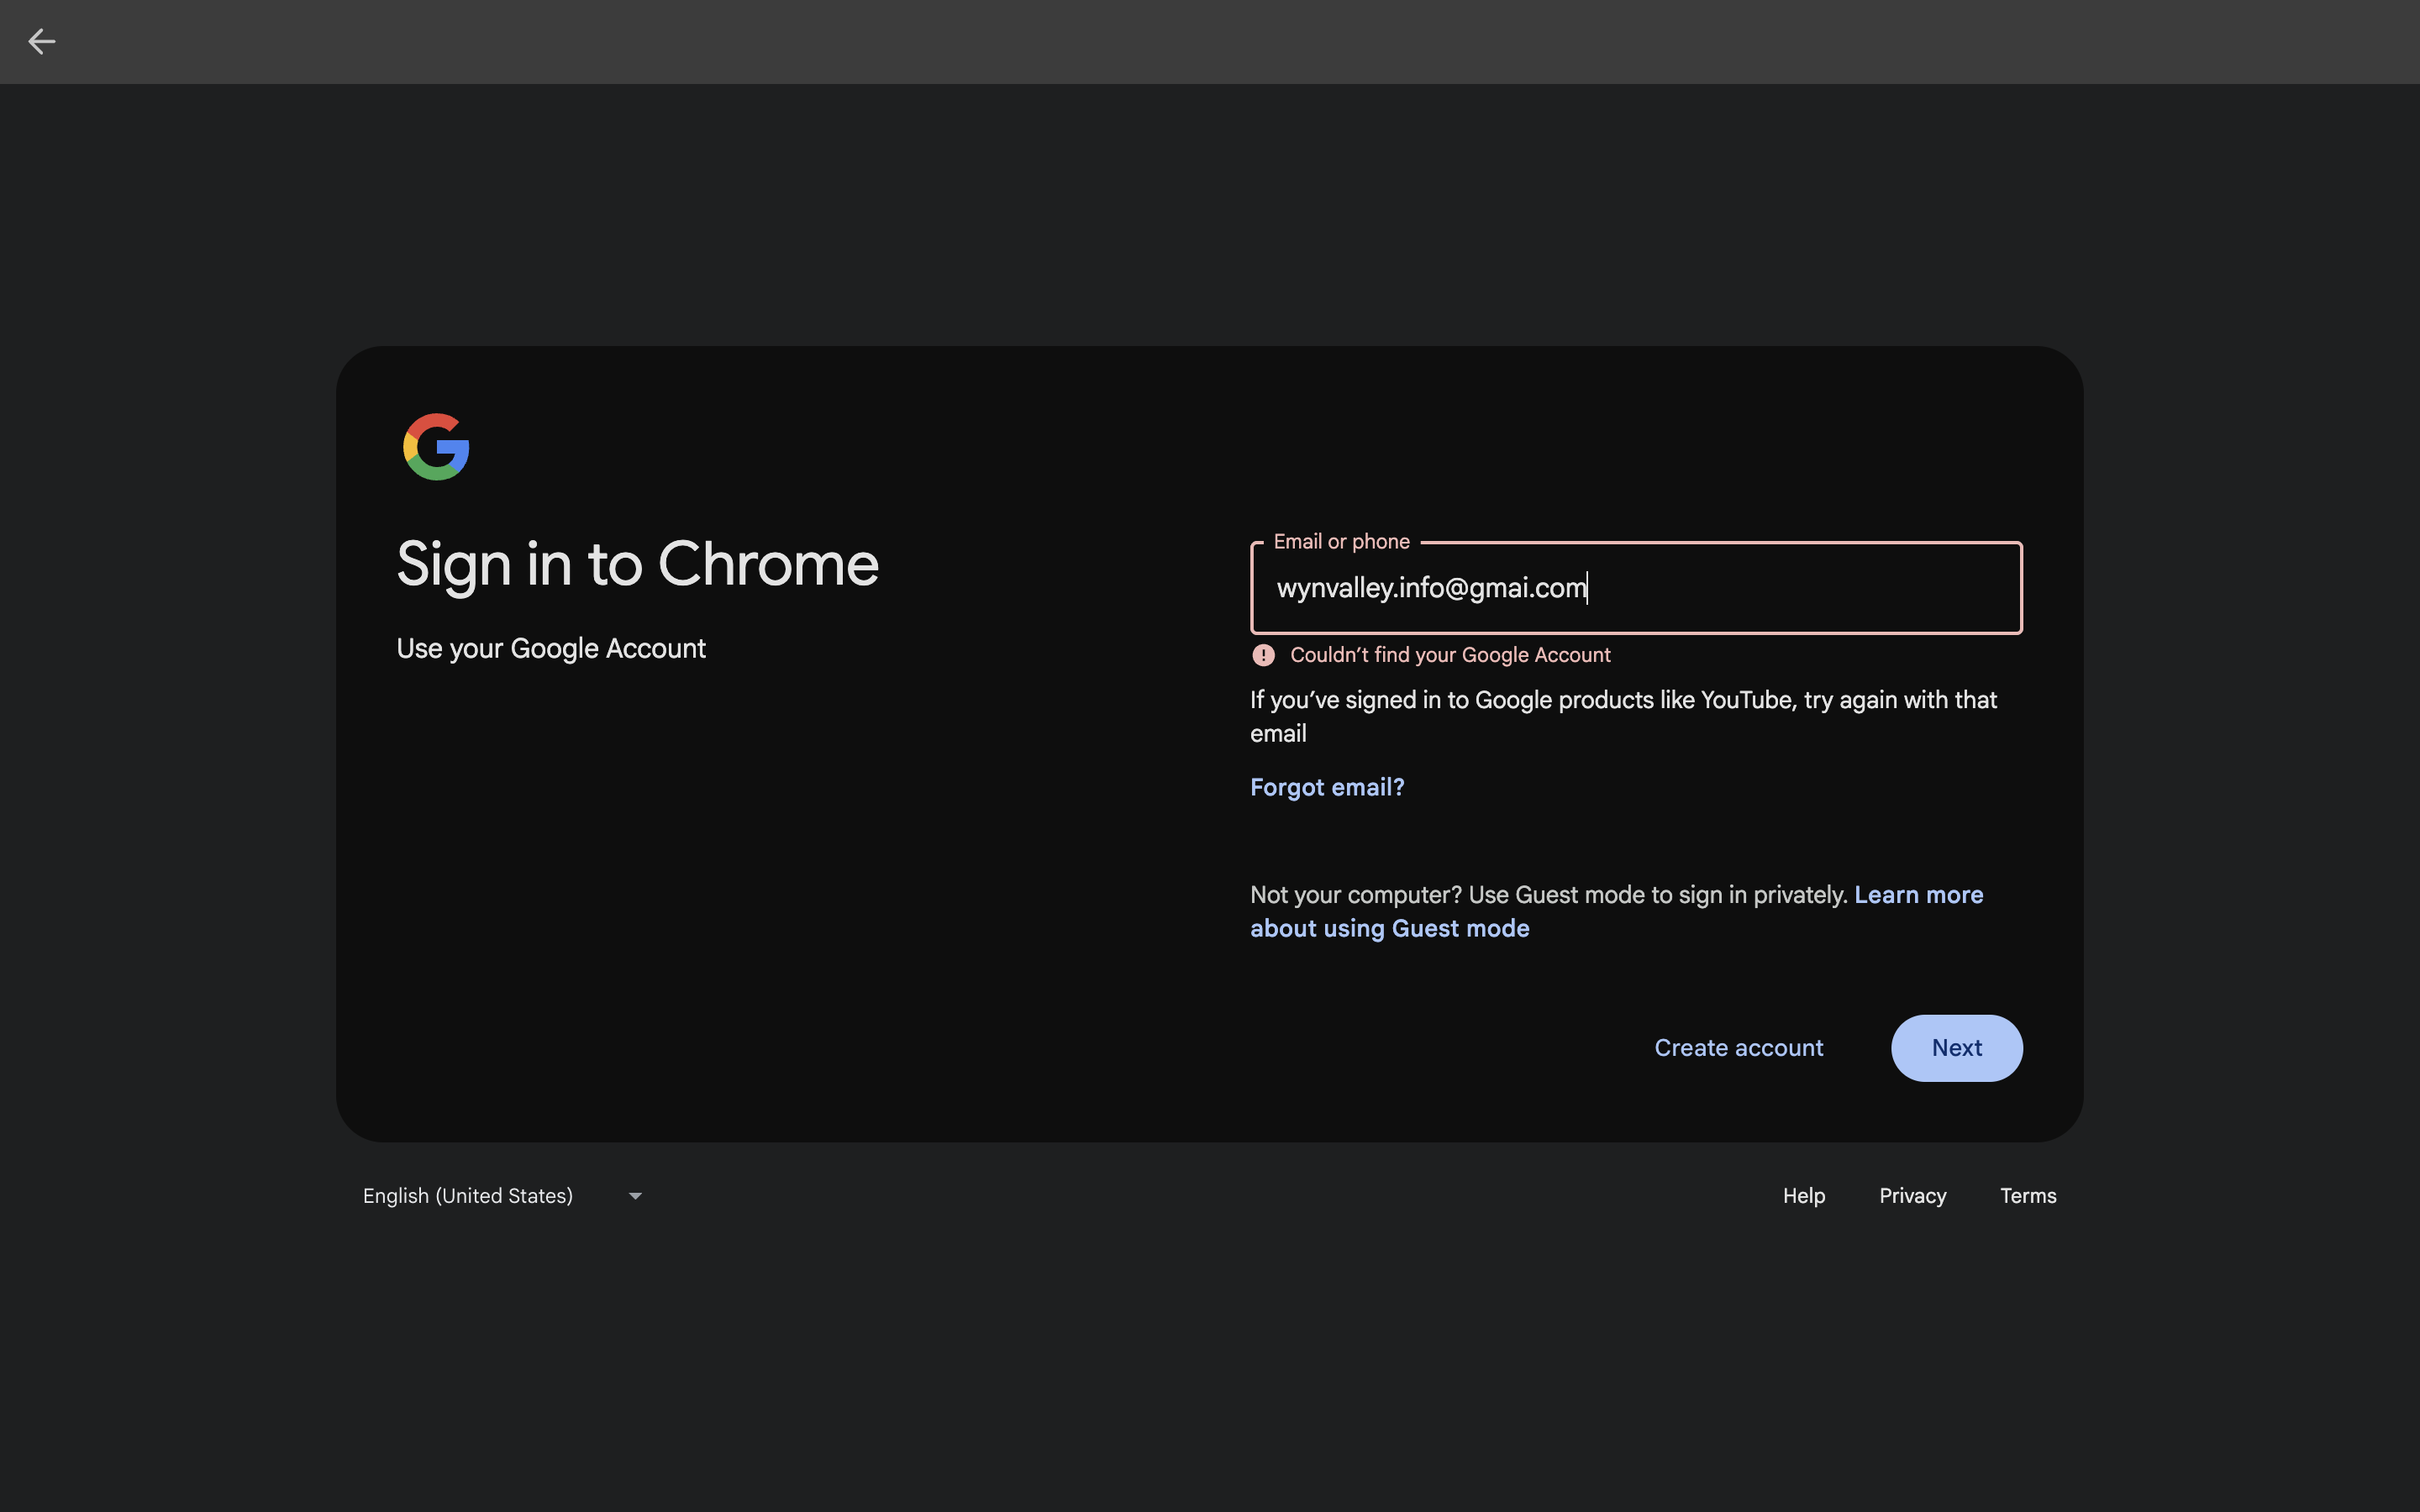Click the Sign in to Chrome heading

point(637,564)
